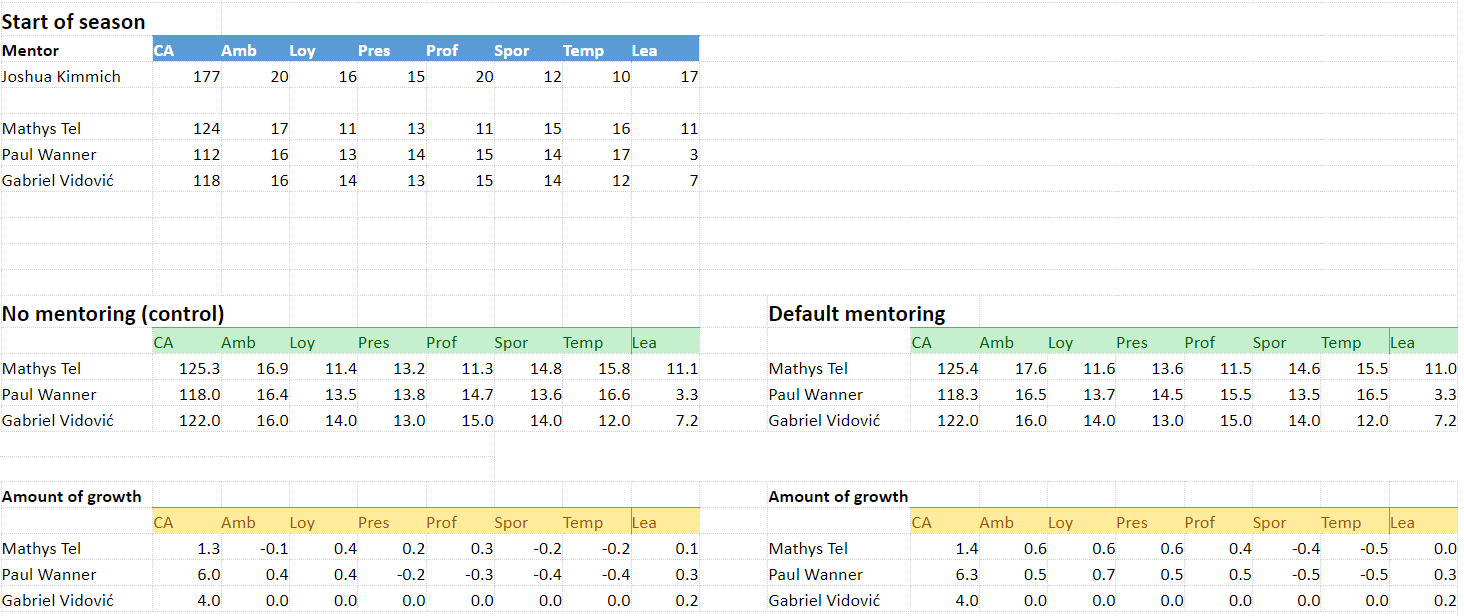
Task: Click the "Default mentoring" heading cell
Action: (x=856, y=314)
